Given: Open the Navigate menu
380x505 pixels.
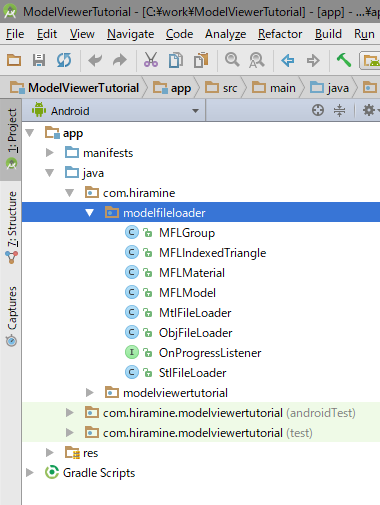Looking at the screenshot, I should coord(131,34).
